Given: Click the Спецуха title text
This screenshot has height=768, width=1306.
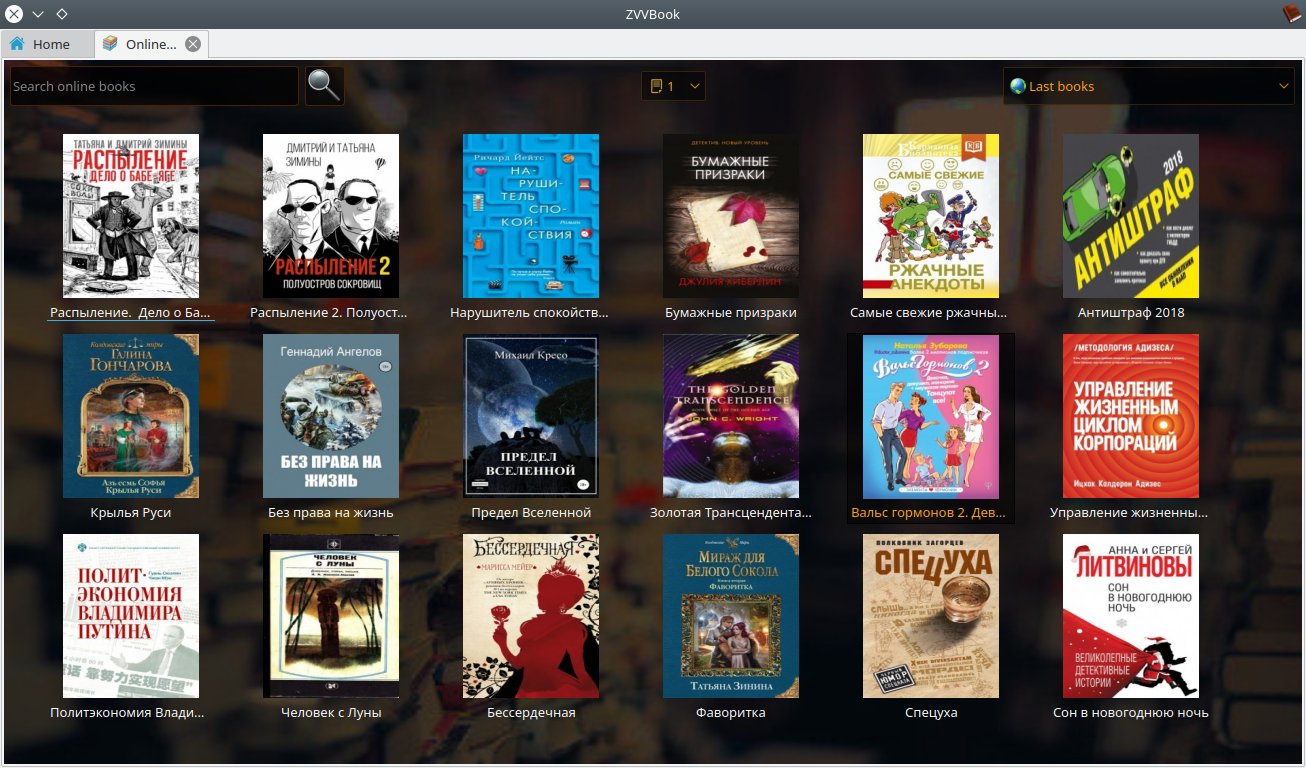Looking at the screenshot, I should 931,713.
